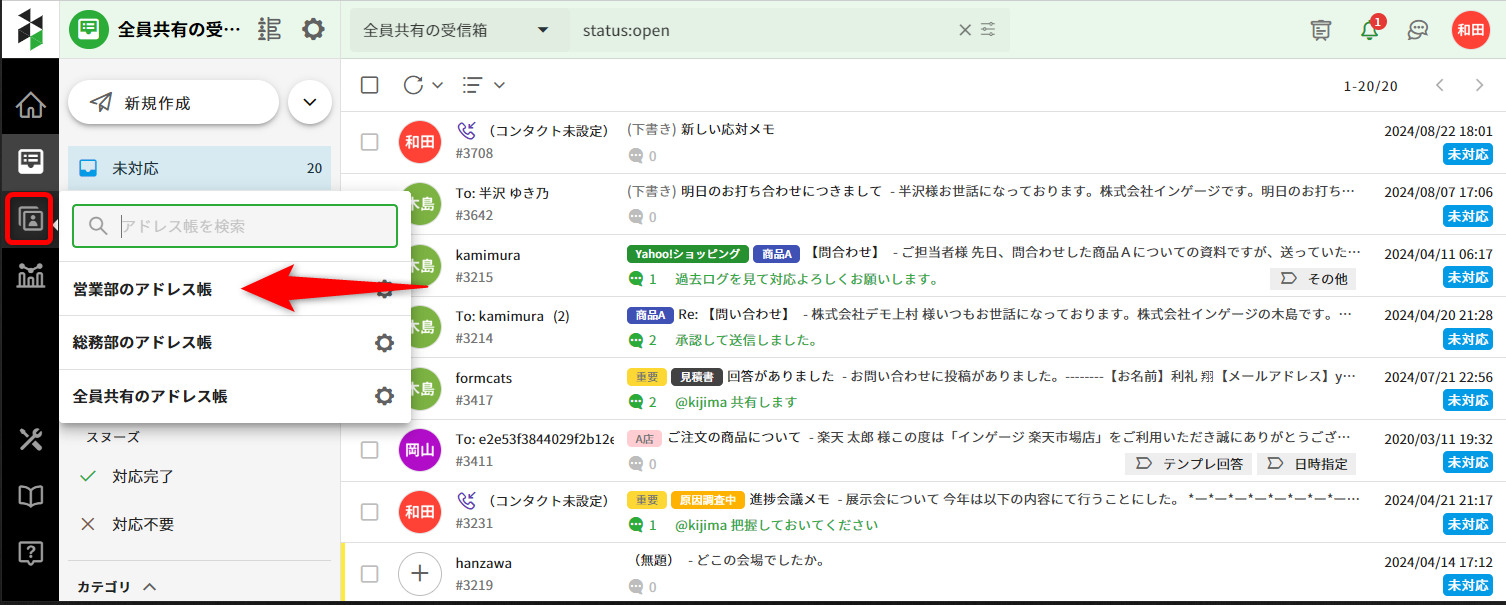Choose 全員共有のアドレス帳 entry
The height and width of the screenshot is (605, 1506).
pyautogui.click(x=150, y=396)
